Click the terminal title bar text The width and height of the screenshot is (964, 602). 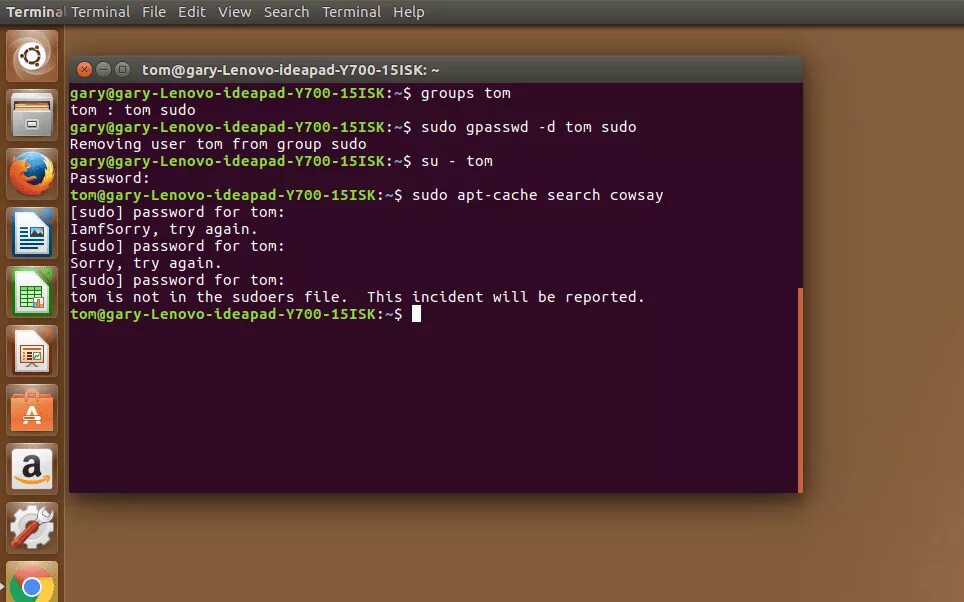click(291, 70)
